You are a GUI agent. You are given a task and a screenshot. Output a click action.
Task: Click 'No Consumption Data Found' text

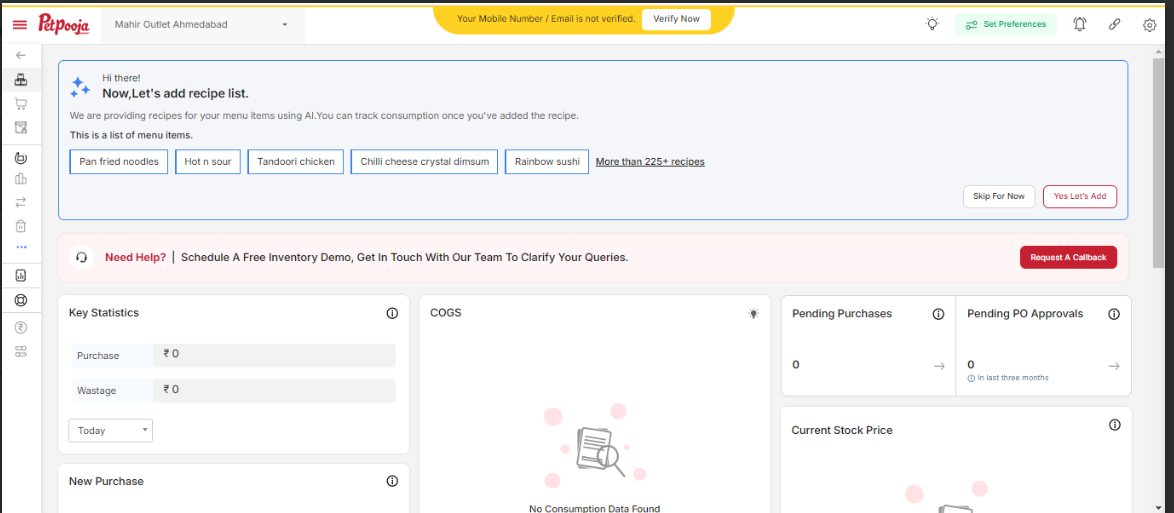594,509
